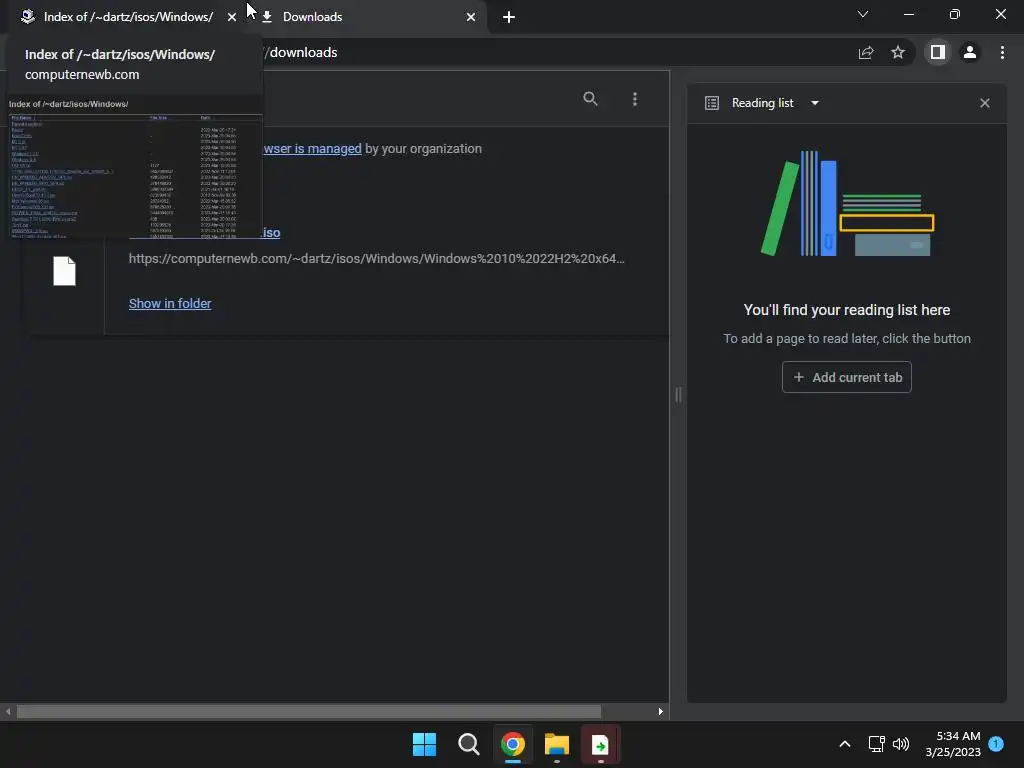Open the notification badge in tray
The image size is (1024, 768).
[x=997, y=744]
